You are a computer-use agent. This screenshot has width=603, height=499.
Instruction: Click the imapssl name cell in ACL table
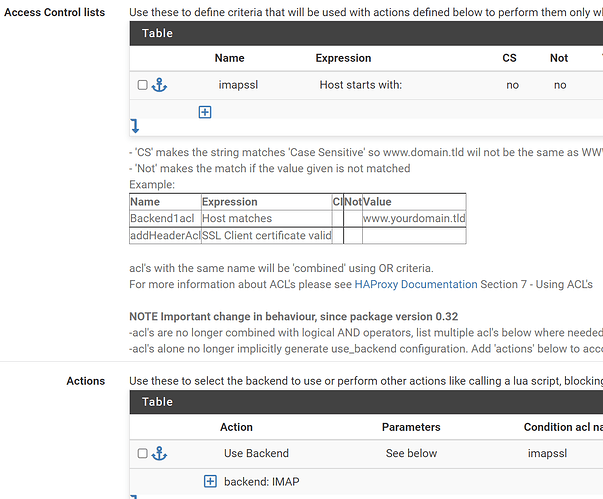click(x=238, y=85)
